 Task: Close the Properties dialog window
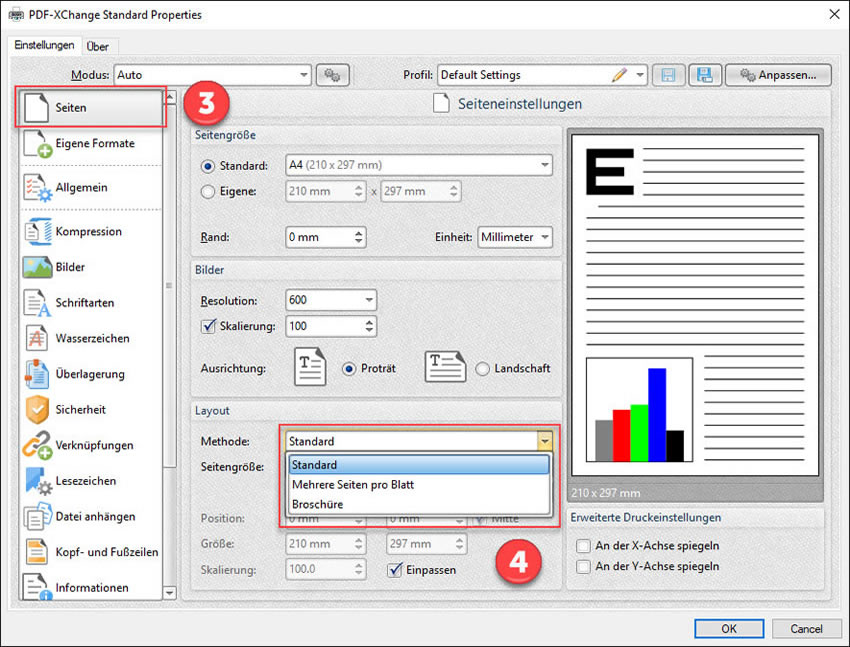tap(834, 14)
